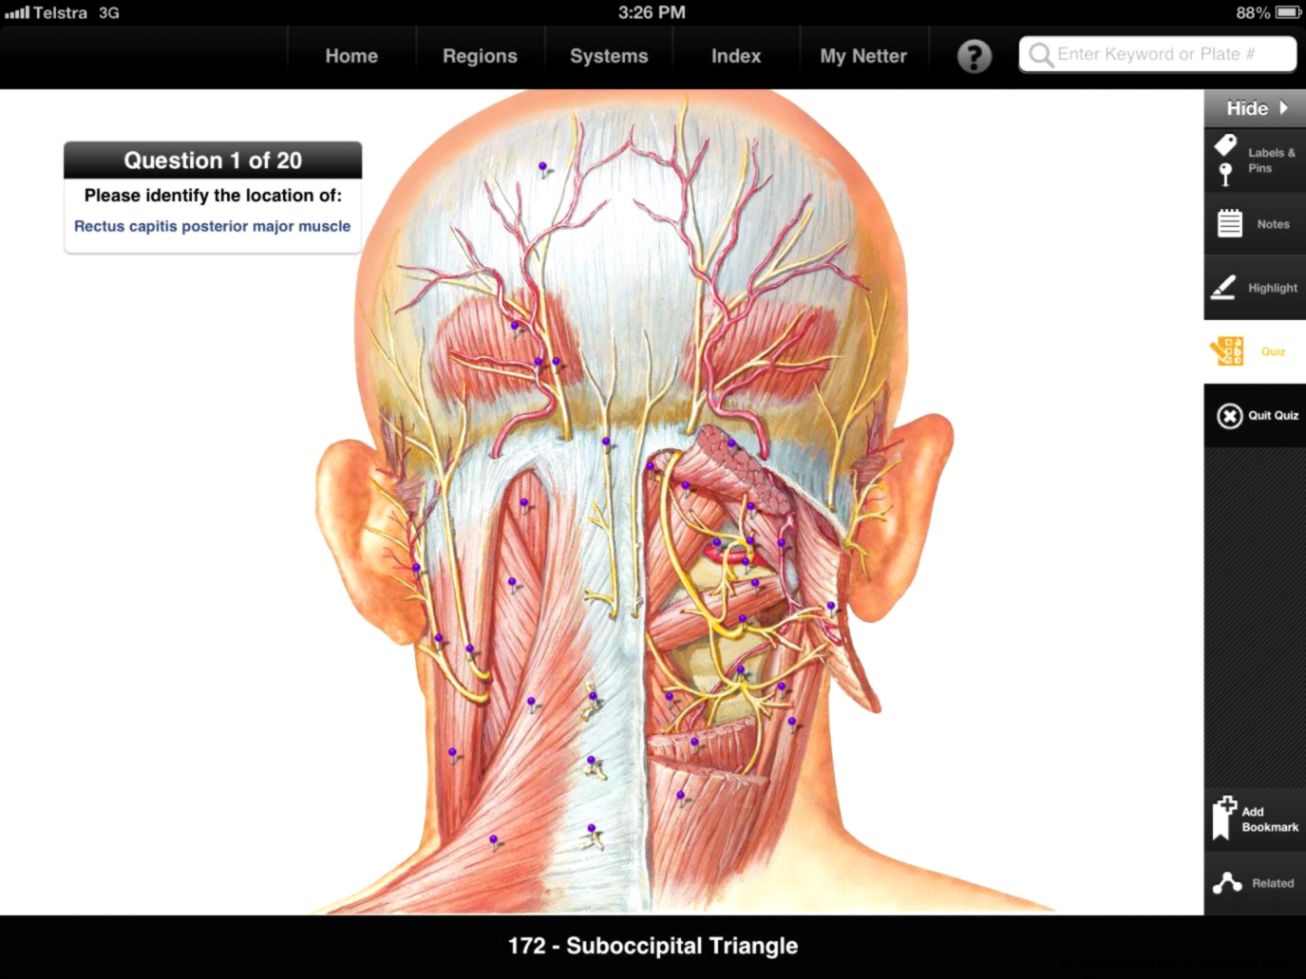Click the pin on lower left trapezius muscle
This screenshot has width=1306, height=979.
tap(493, 842)
